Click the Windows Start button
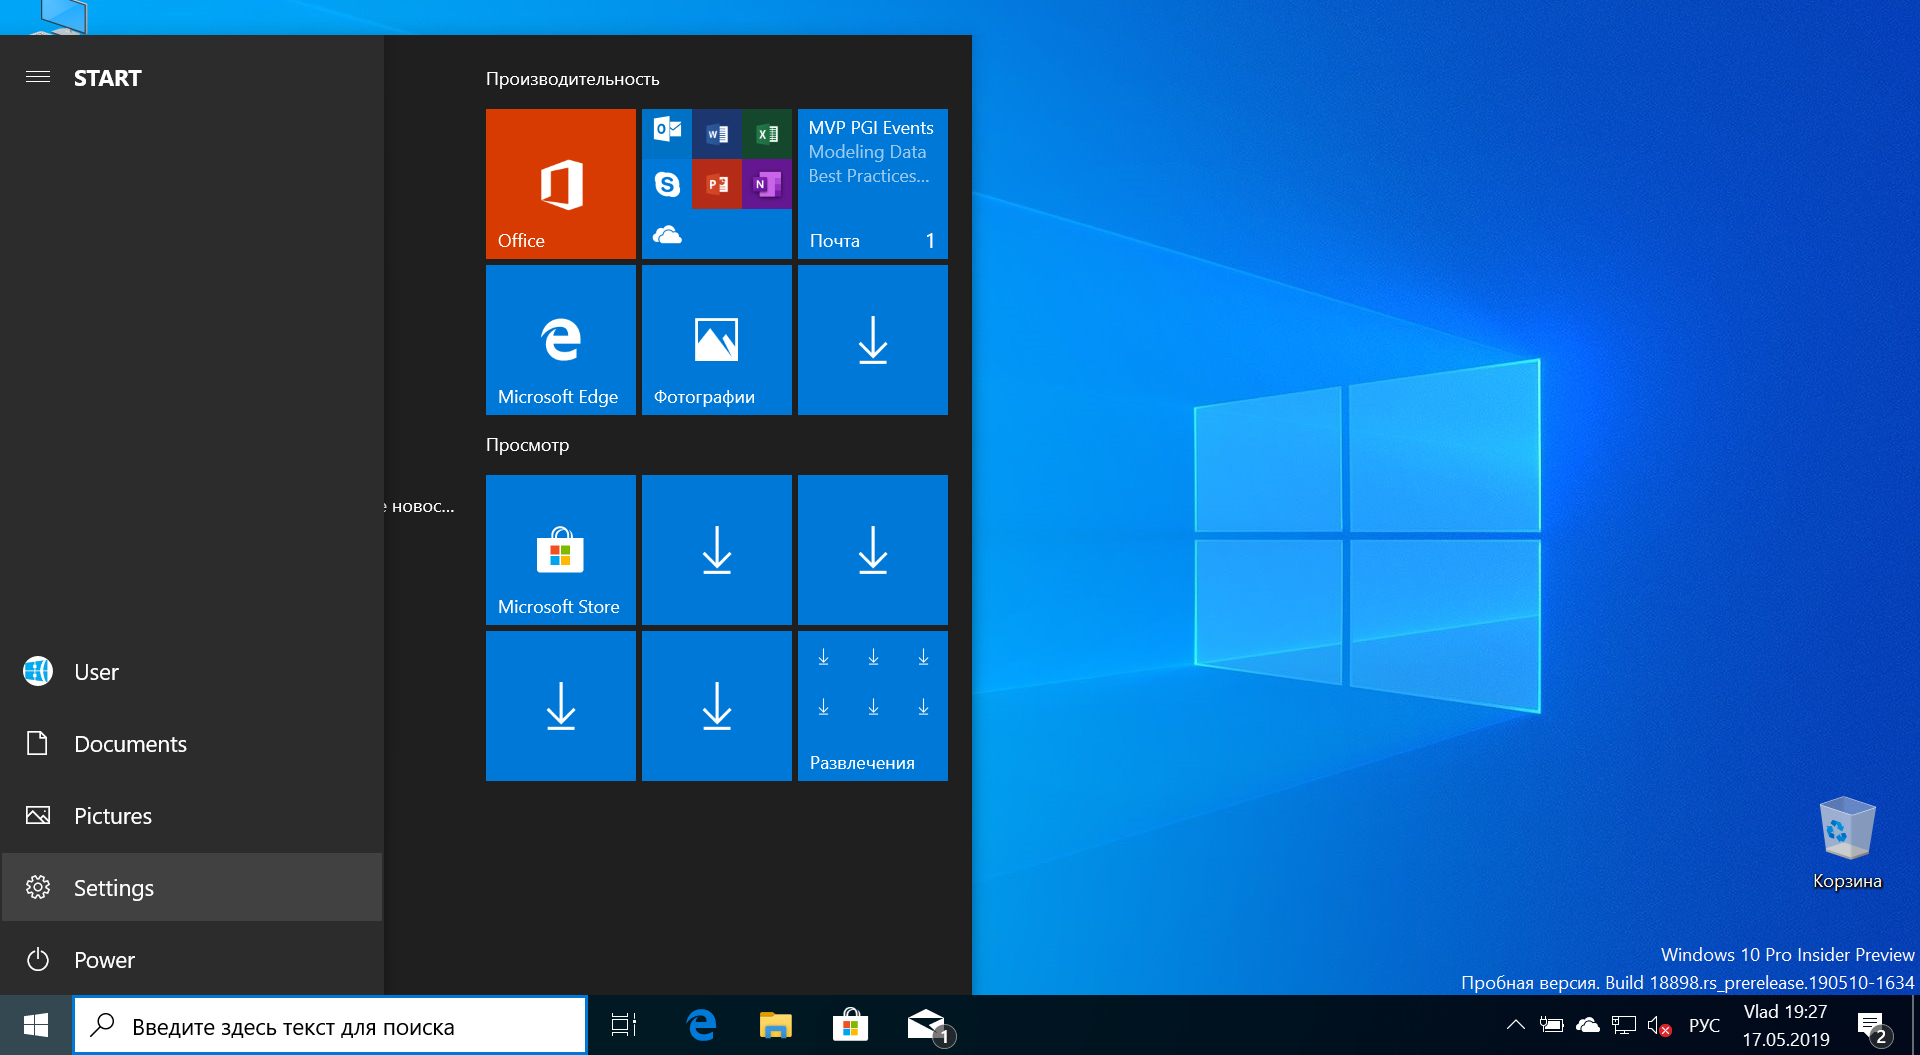The height and width of the screenshot is (1055, 1920). [36, 1025]
